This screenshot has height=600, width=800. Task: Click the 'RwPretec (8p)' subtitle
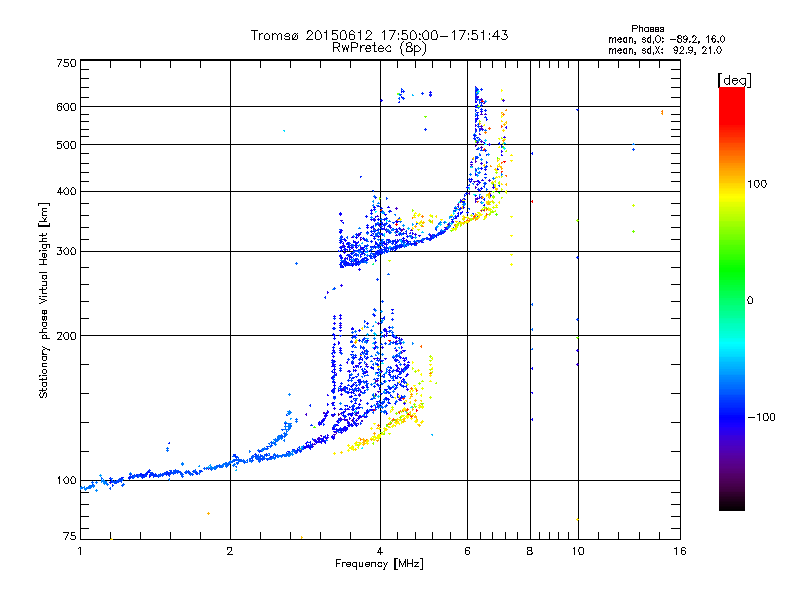click(x=379, y=48)
